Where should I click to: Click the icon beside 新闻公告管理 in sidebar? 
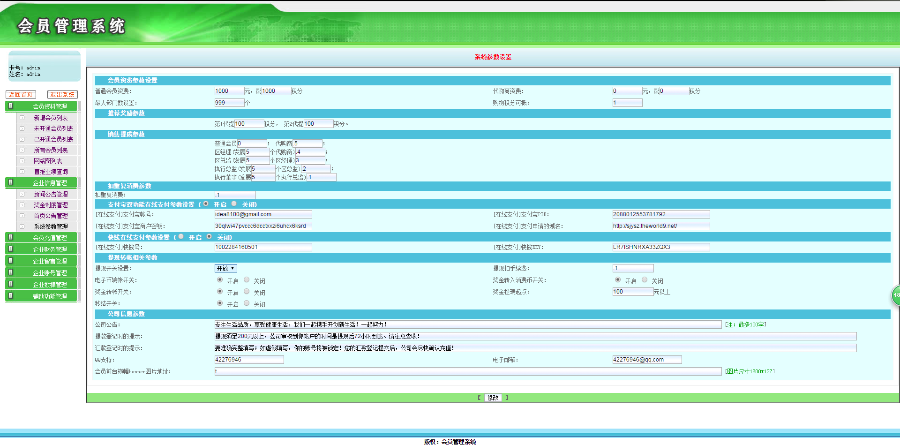click(22, 194)
